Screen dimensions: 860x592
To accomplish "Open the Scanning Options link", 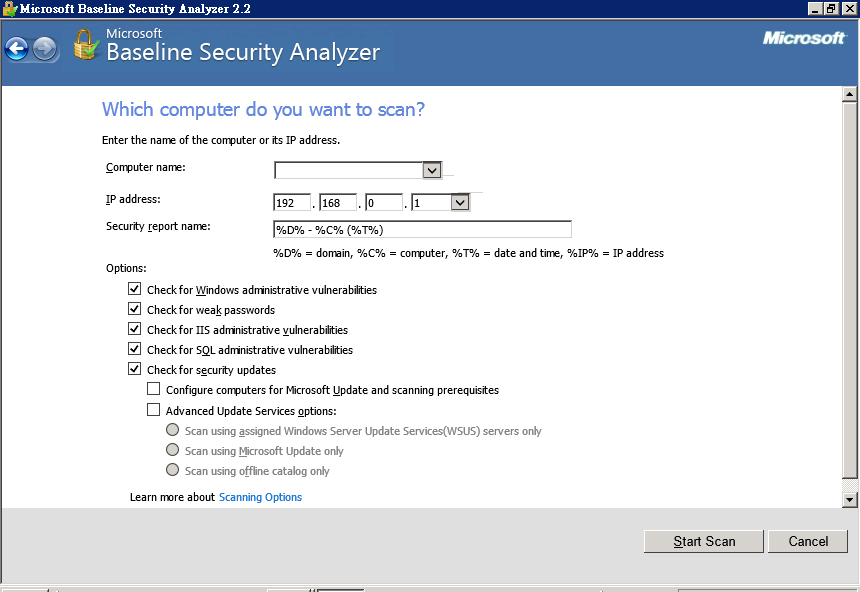I will [x=260, y=496].
